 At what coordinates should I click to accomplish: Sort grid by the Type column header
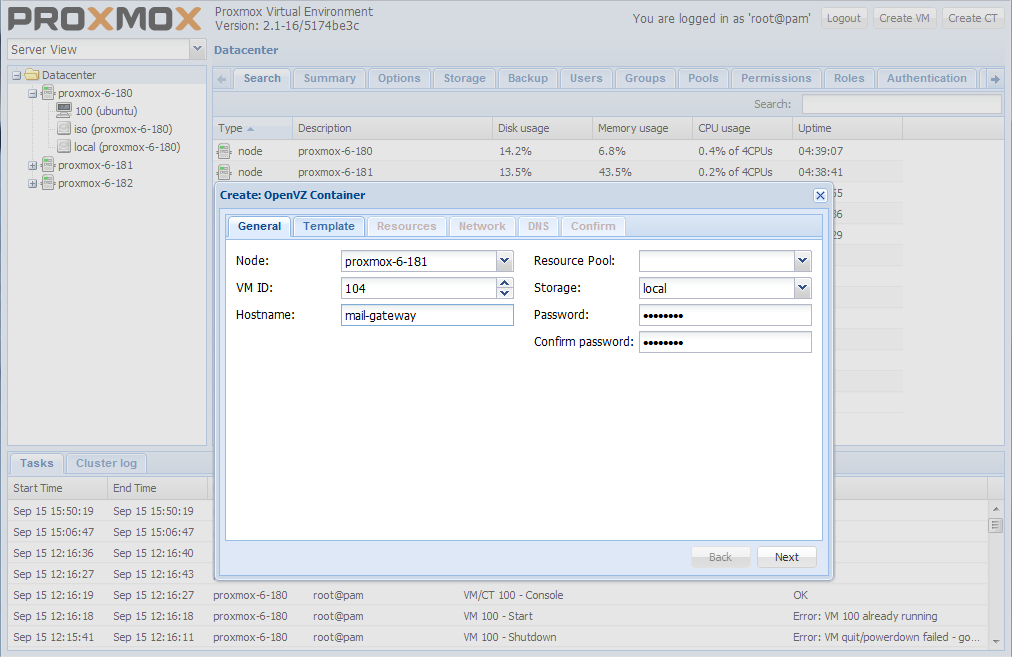click(x=252, y=128)
